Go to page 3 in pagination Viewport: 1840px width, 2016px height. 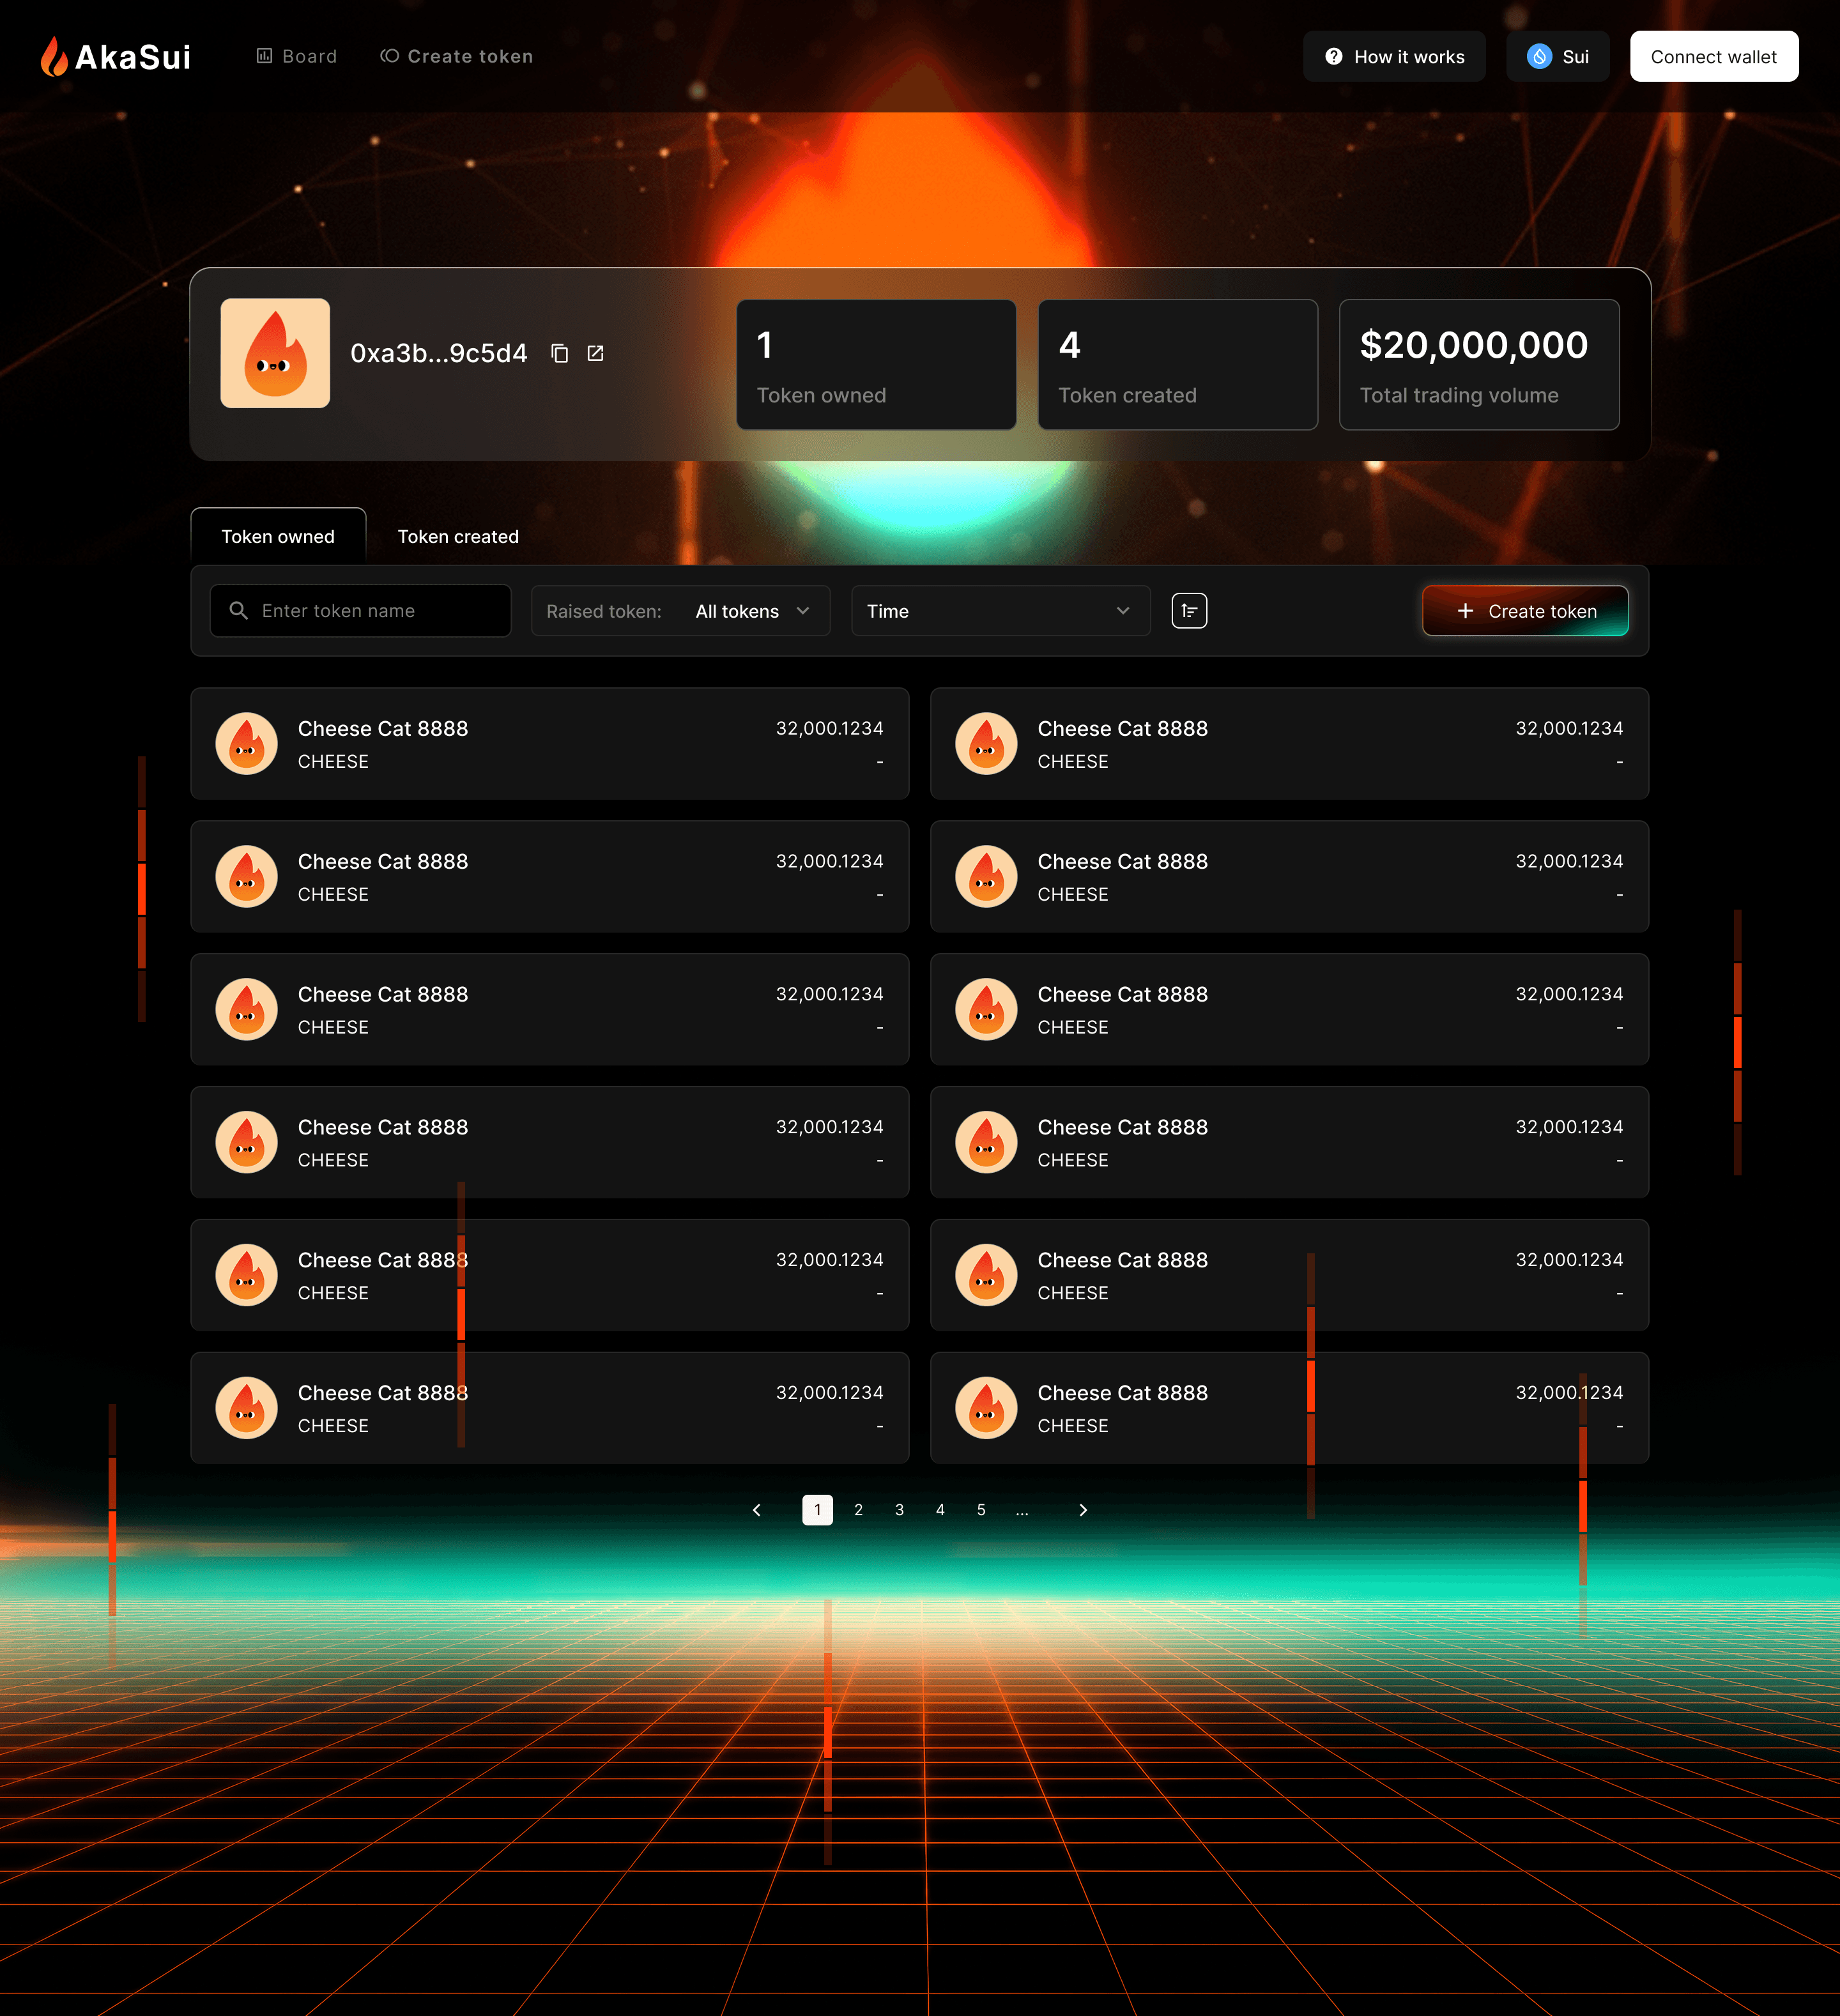pyautogui.click(x=899, y=1510)
